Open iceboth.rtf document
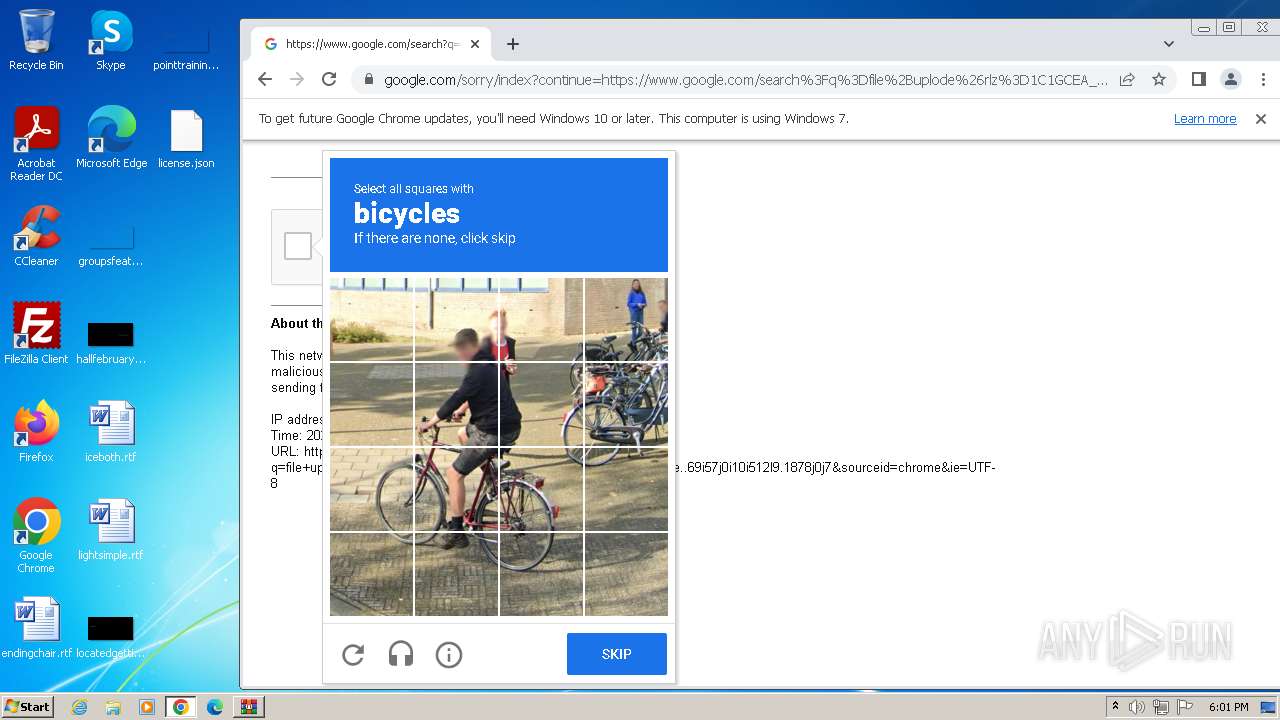This screenshot has width=1280, height=720. coord(111,432)
